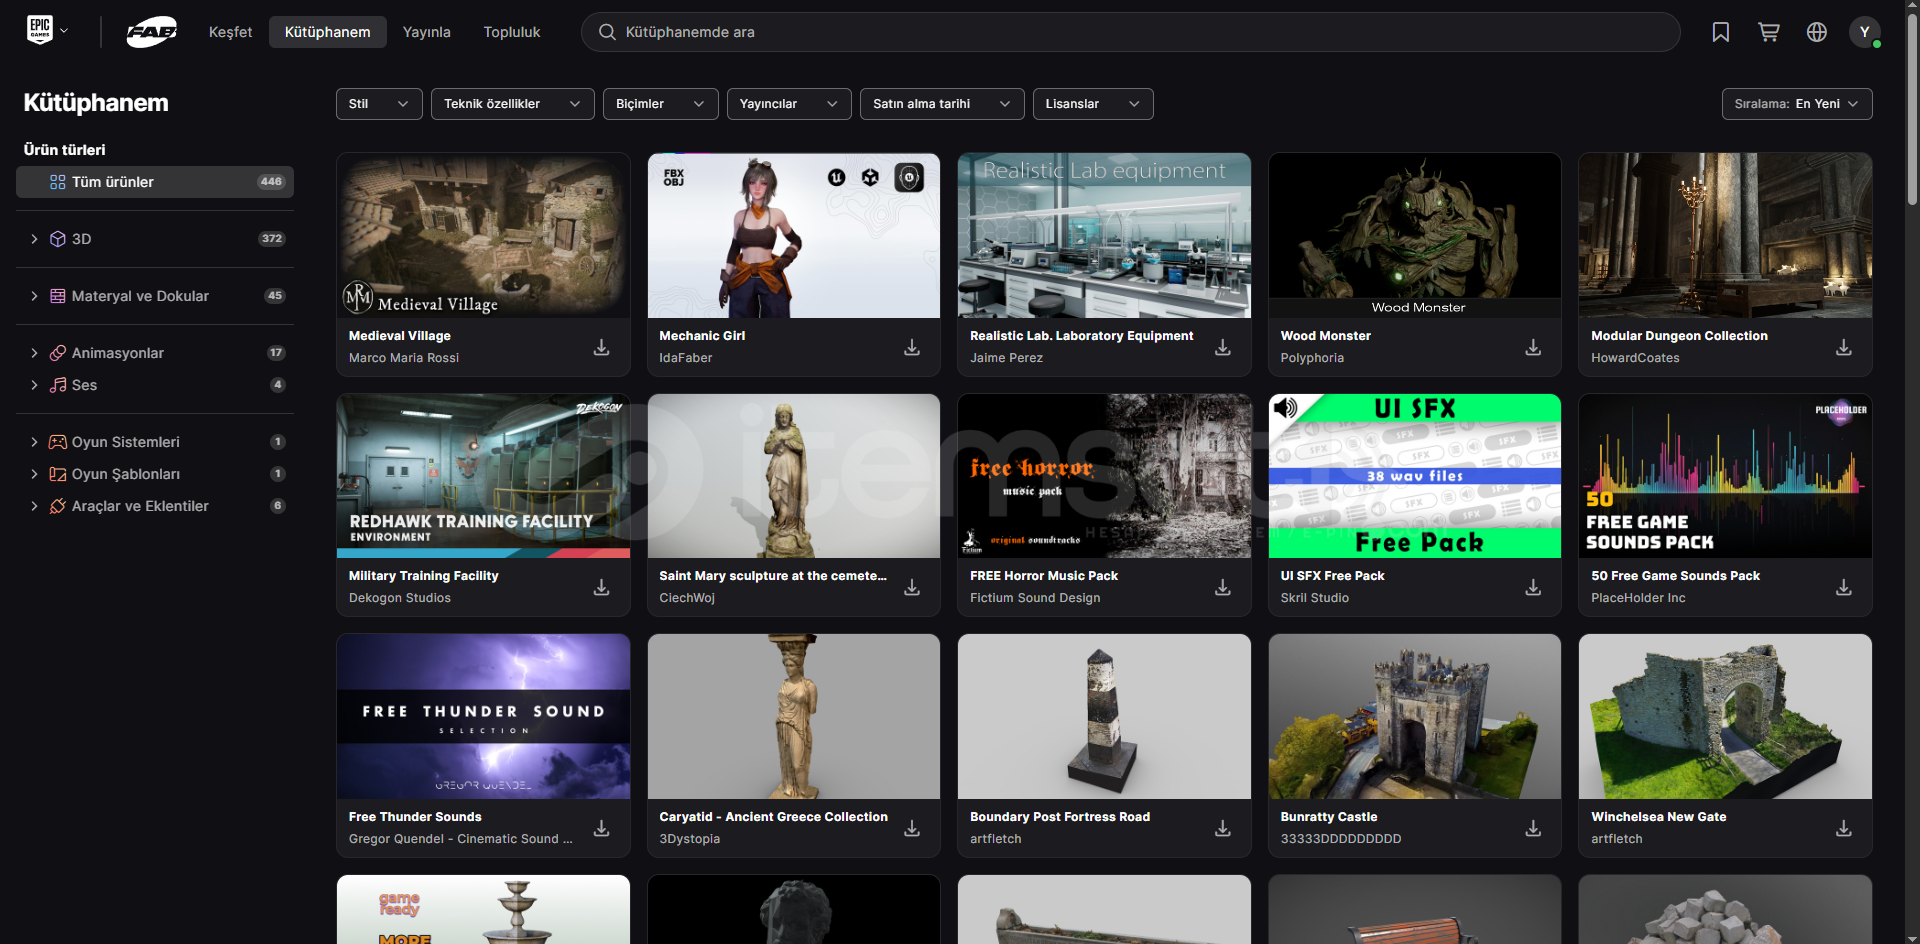This screenshot has width=1920, height=944.
Task: Change the Sıralama sort order dropdown
Action: coord(1796,104)
